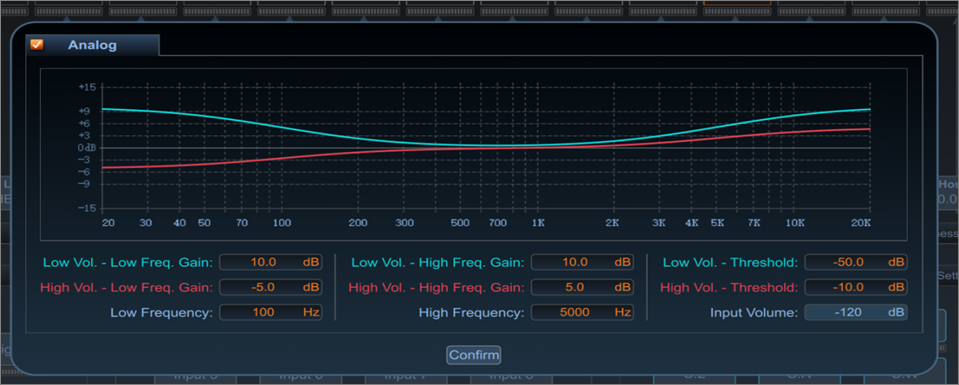
Task: Select the Analog tab
Action: [92, 45]
